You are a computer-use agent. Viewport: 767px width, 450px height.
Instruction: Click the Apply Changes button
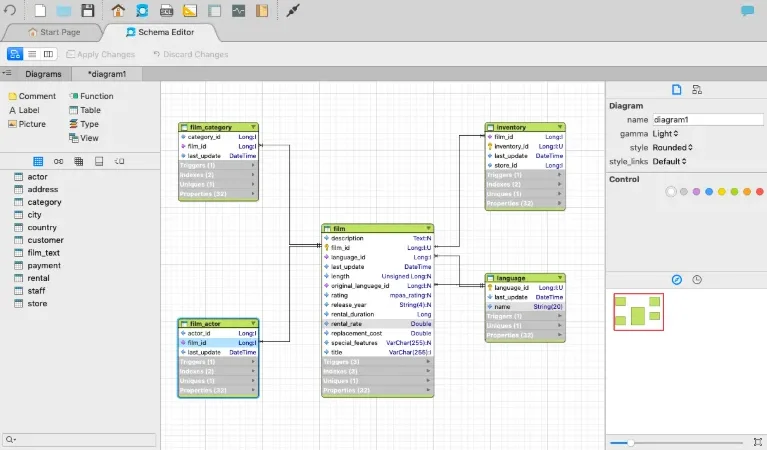click(100, 54)
